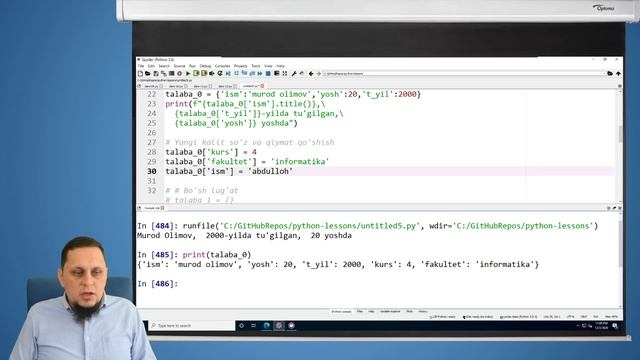Screen dimensions: 640x360
Task: Open the Projects menu
Action: (x=240, y=66)
